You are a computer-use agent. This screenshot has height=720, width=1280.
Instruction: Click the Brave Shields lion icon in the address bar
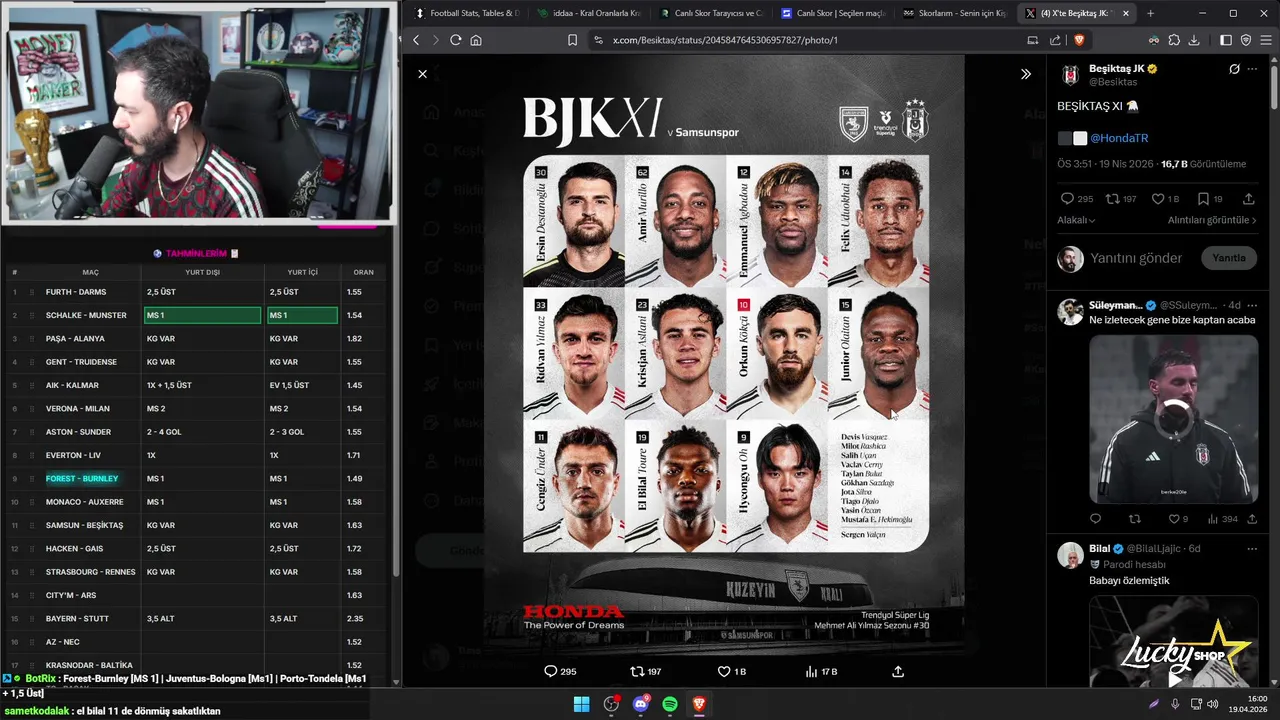[1079, 40]
